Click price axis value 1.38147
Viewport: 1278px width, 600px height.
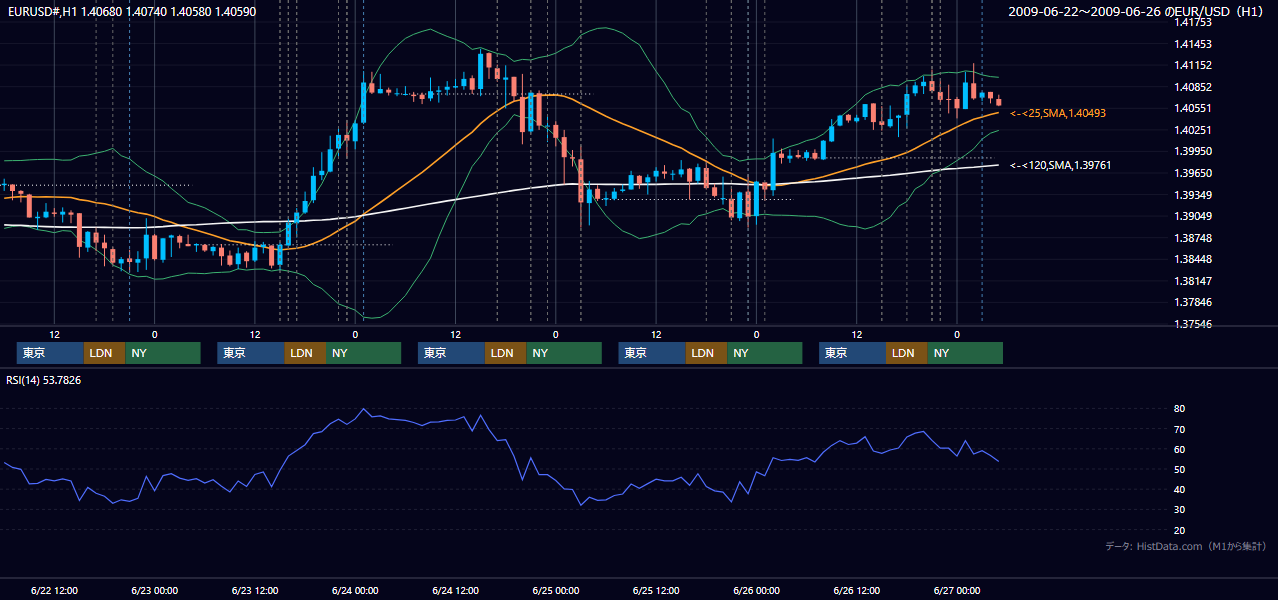[1192, 281]
